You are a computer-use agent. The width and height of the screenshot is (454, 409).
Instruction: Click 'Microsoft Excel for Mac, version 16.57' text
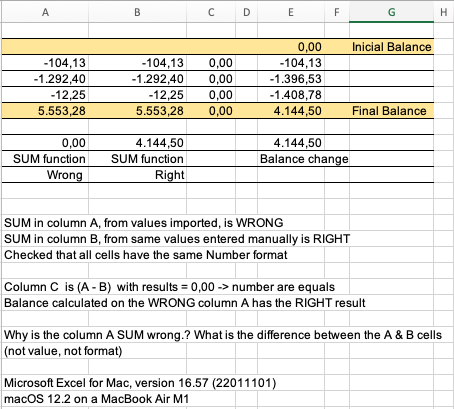[x=140, y=383]
